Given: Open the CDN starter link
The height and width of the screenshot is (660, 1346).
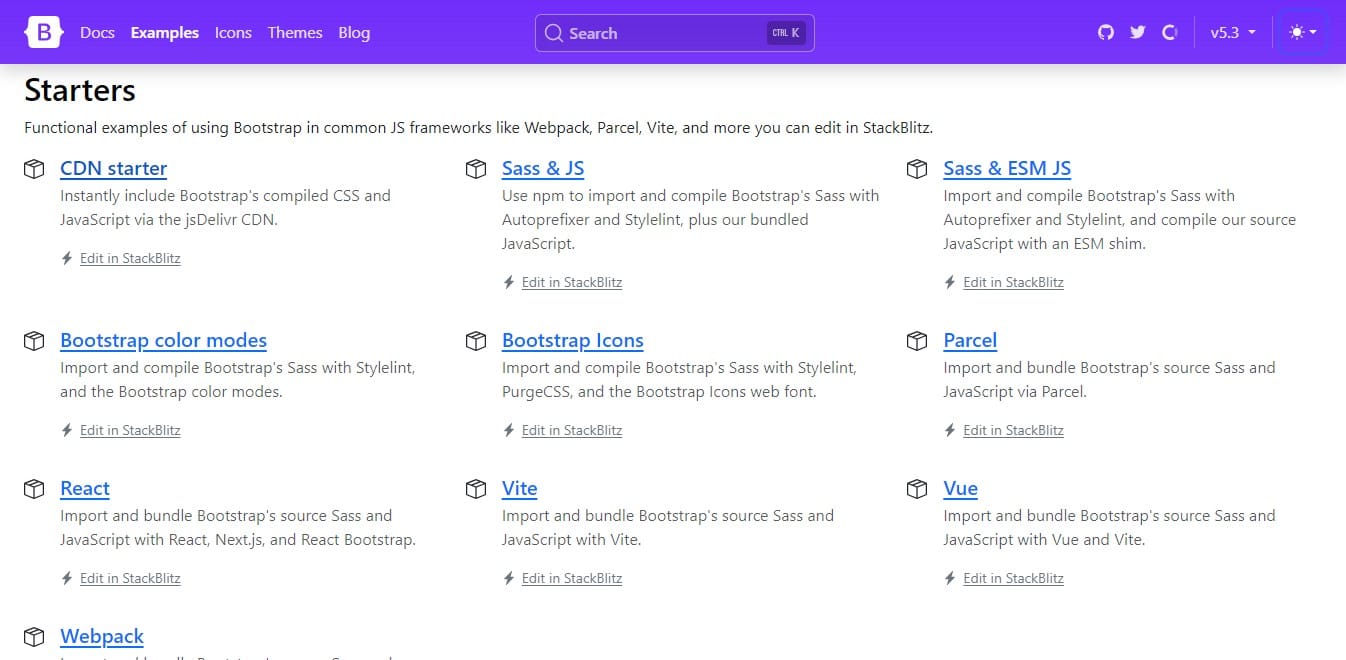Looking at the screenshot, I should (x=113, y=168).
